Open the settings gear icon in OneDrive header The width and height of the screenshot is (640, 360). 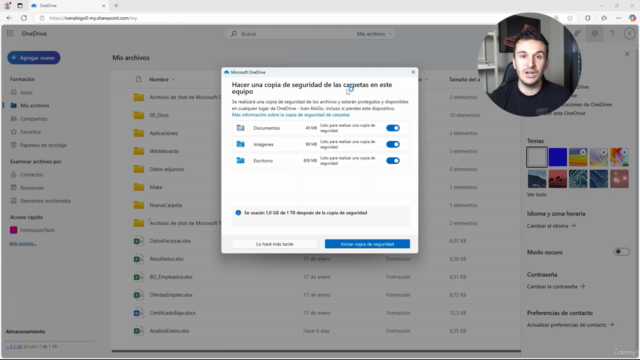click(x=595, y=33)
